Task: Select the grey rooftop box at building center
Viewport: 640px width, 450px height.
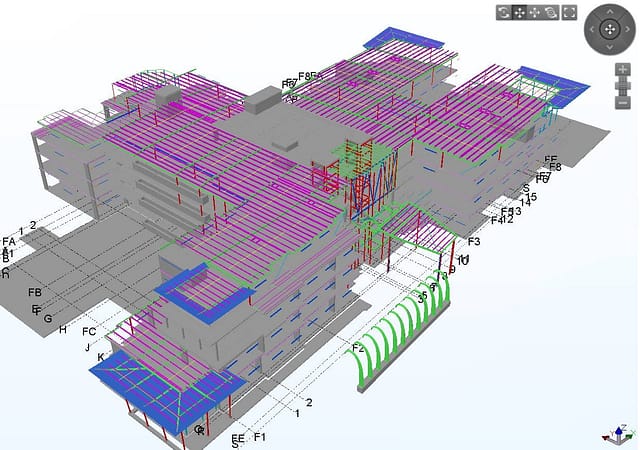Action: point(264,99)
